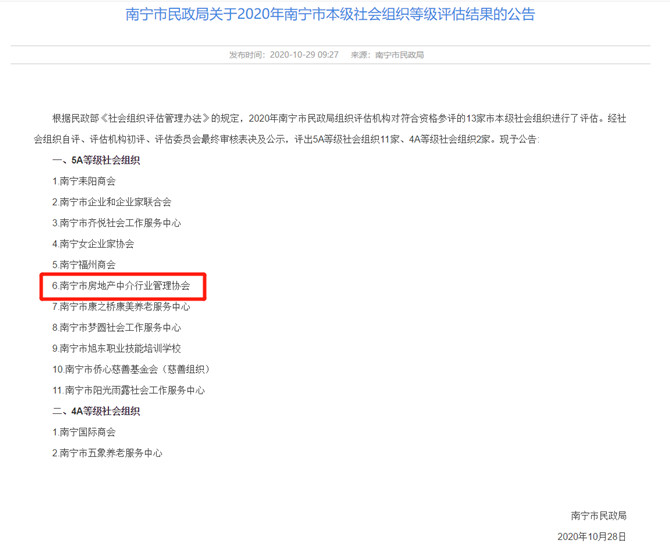Screen dimensions: 670x556
Task: Select list item 8.南宁市梦圆社会工作服务中心
Action: 116,328
